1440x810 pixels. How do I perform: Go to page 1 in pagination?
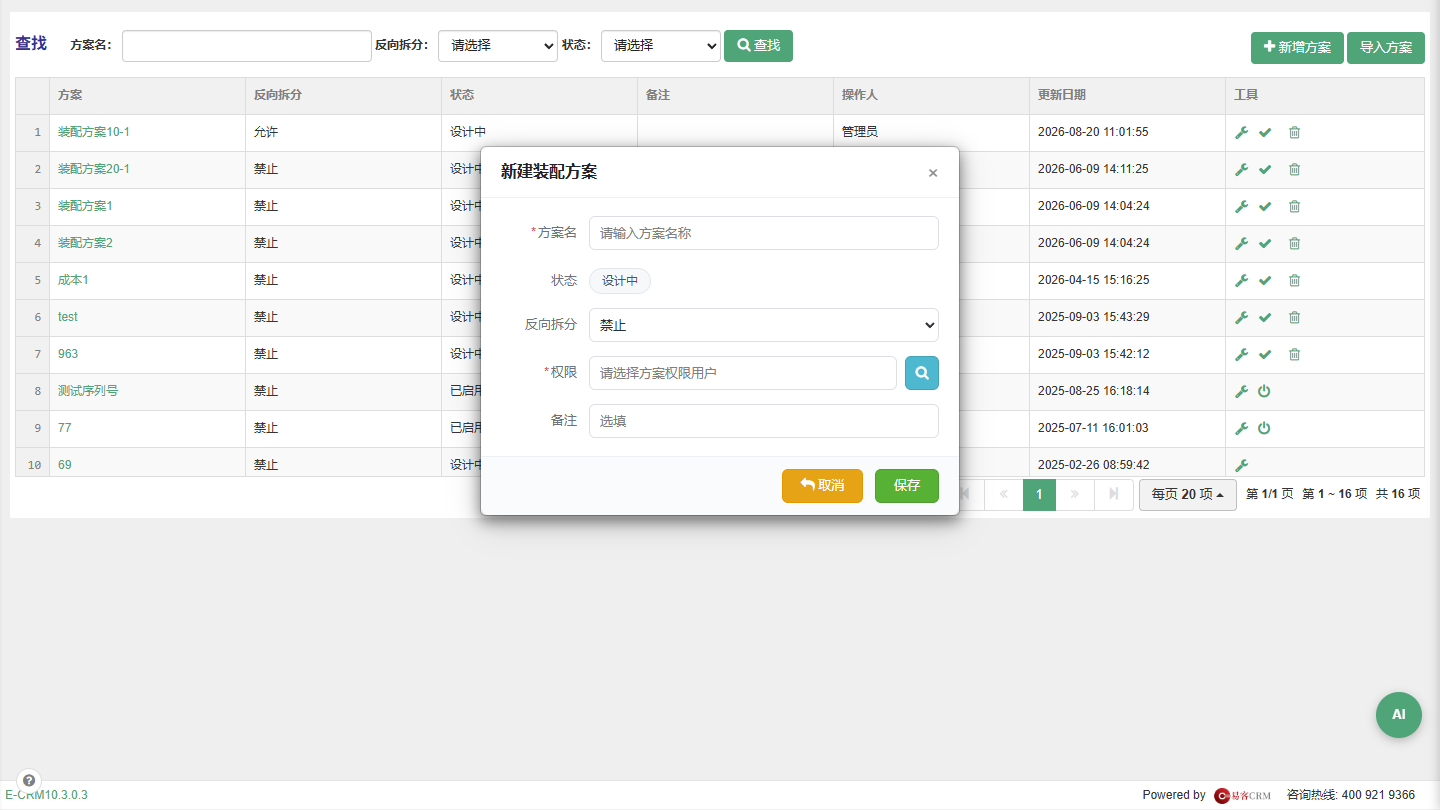point(1039,495)
